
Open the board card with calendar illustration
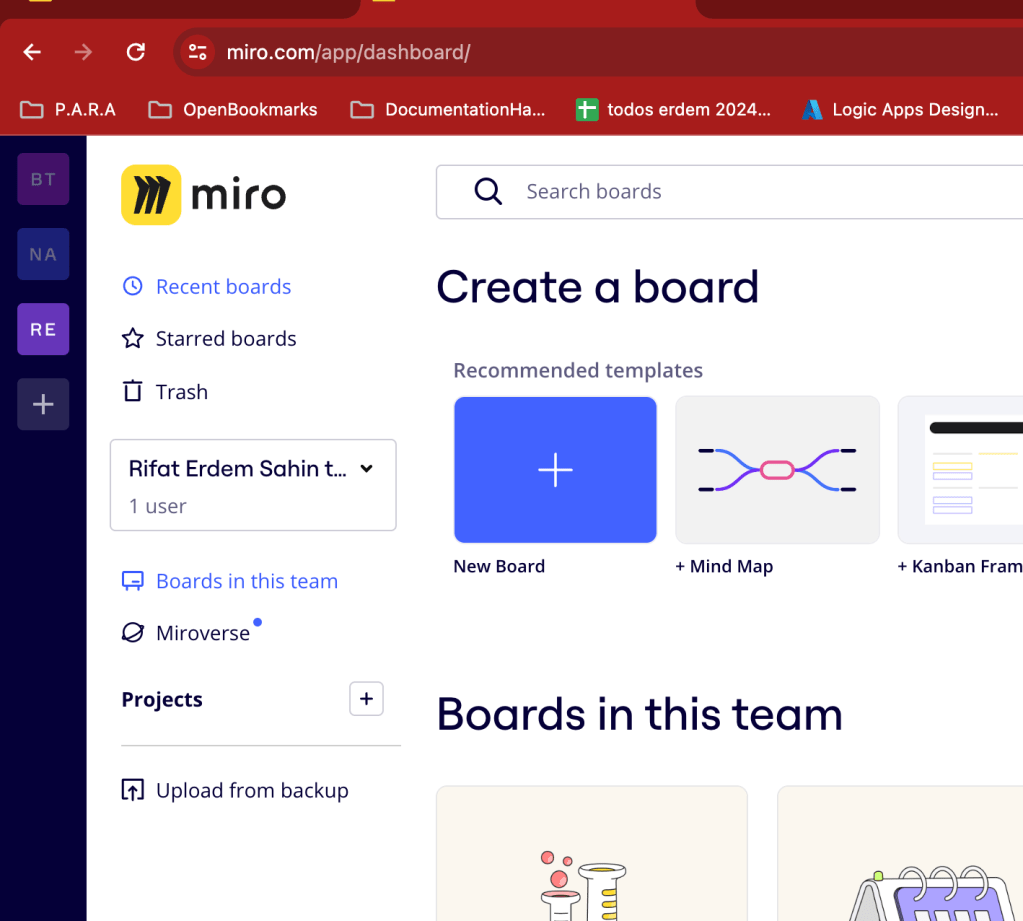coord(900,854)
